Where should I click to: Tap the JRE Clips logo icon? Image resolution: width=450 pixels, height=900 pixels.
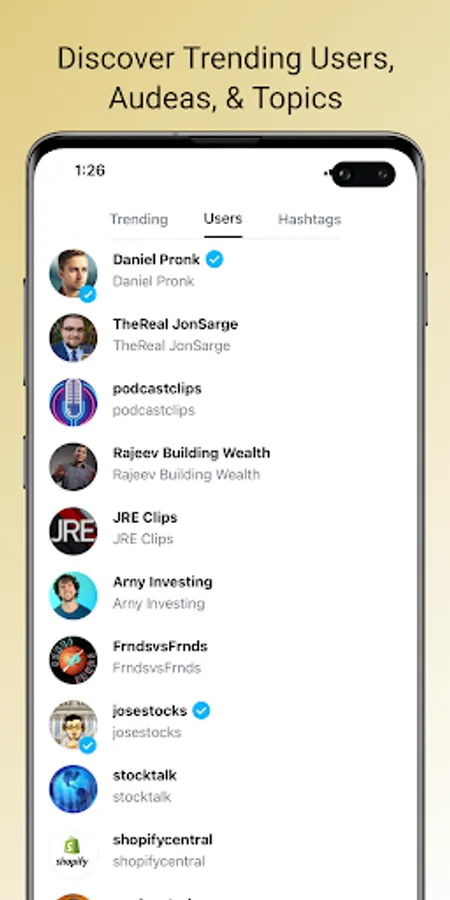[x=73, y=532]
